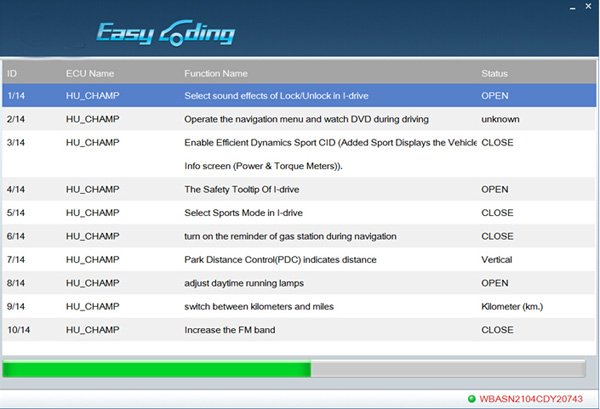Screen dimensions: 600x409
Task: Sort by ECU Name column header
Action: click(90, 73)
